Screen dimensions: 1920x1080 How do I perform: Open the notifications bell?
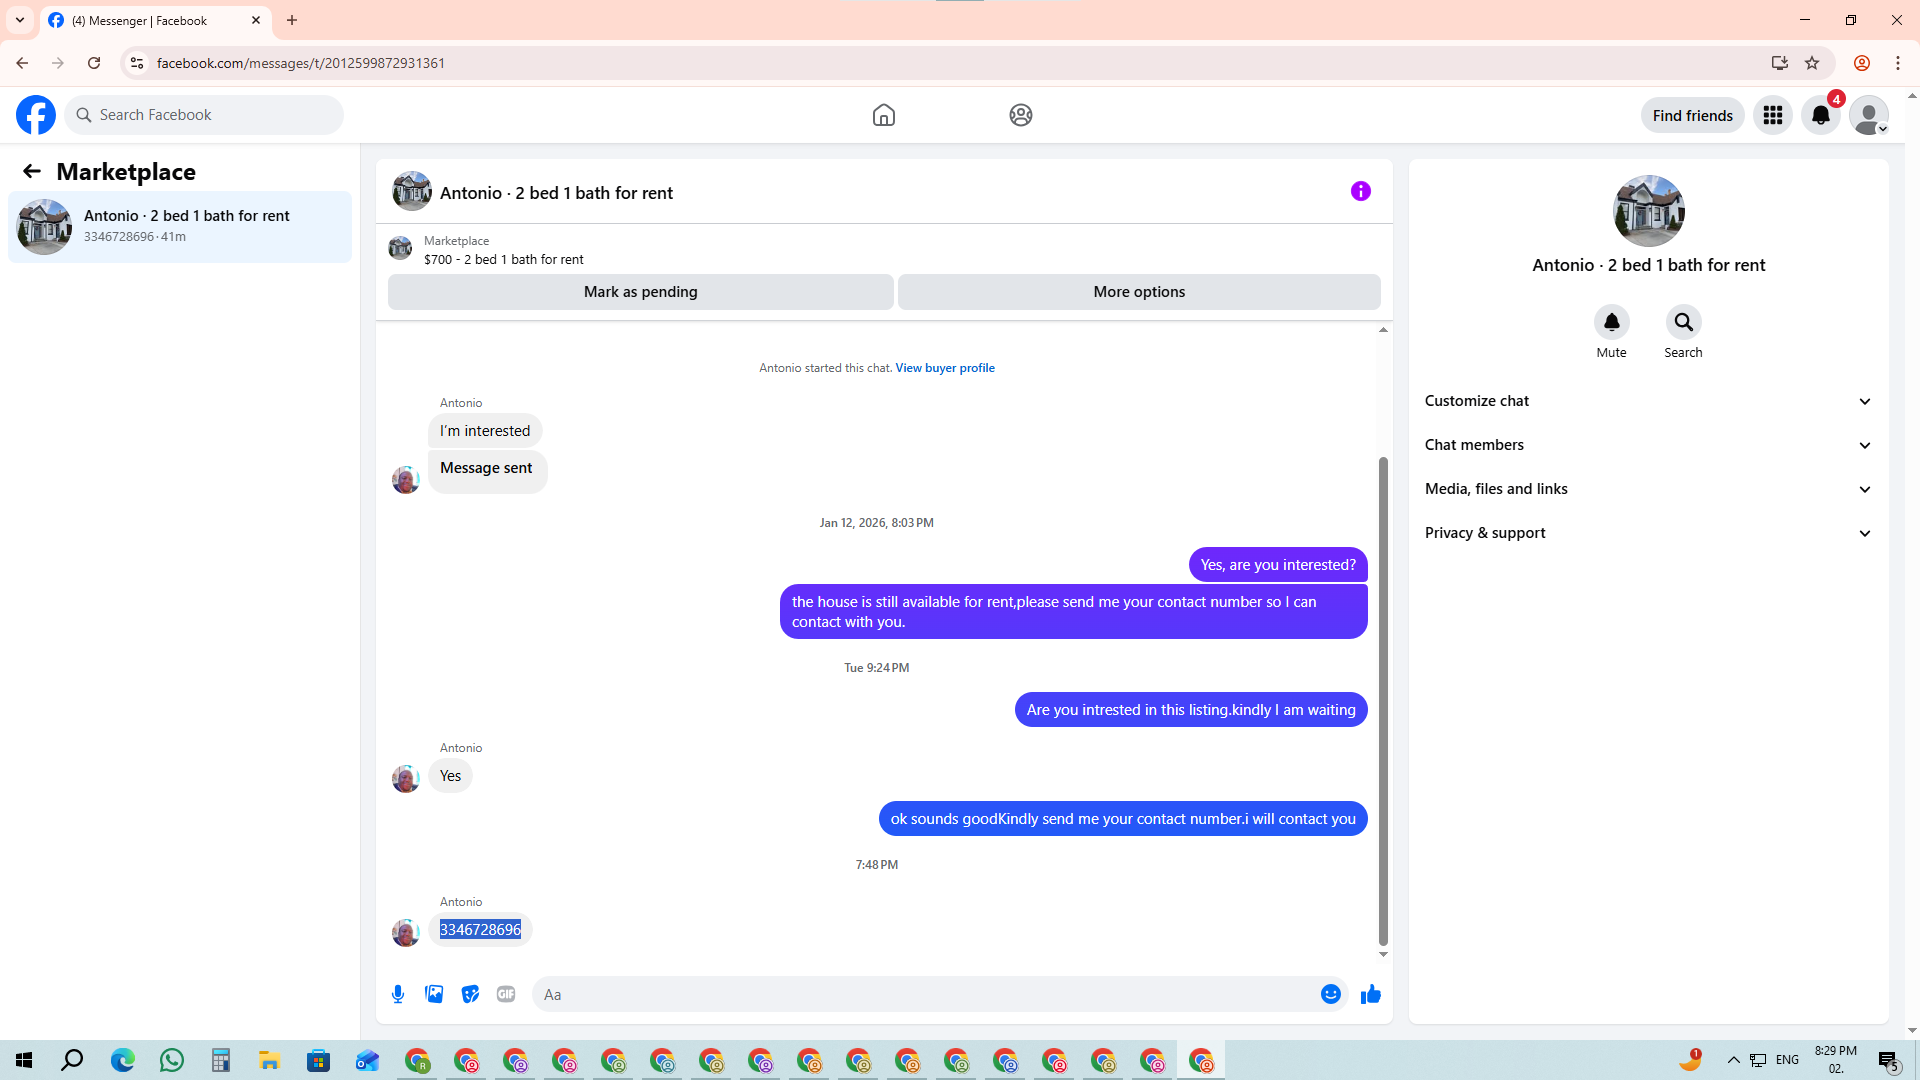point(1820,115)
